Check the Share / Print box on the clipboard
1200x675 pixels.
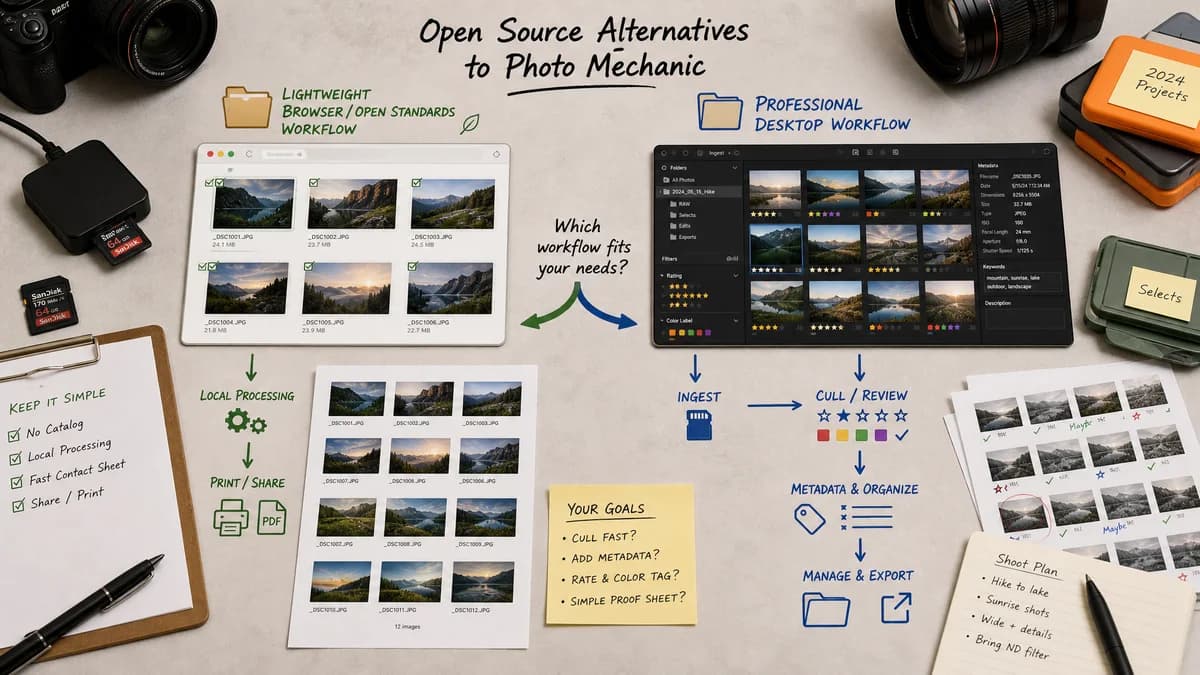click(19, 506)
